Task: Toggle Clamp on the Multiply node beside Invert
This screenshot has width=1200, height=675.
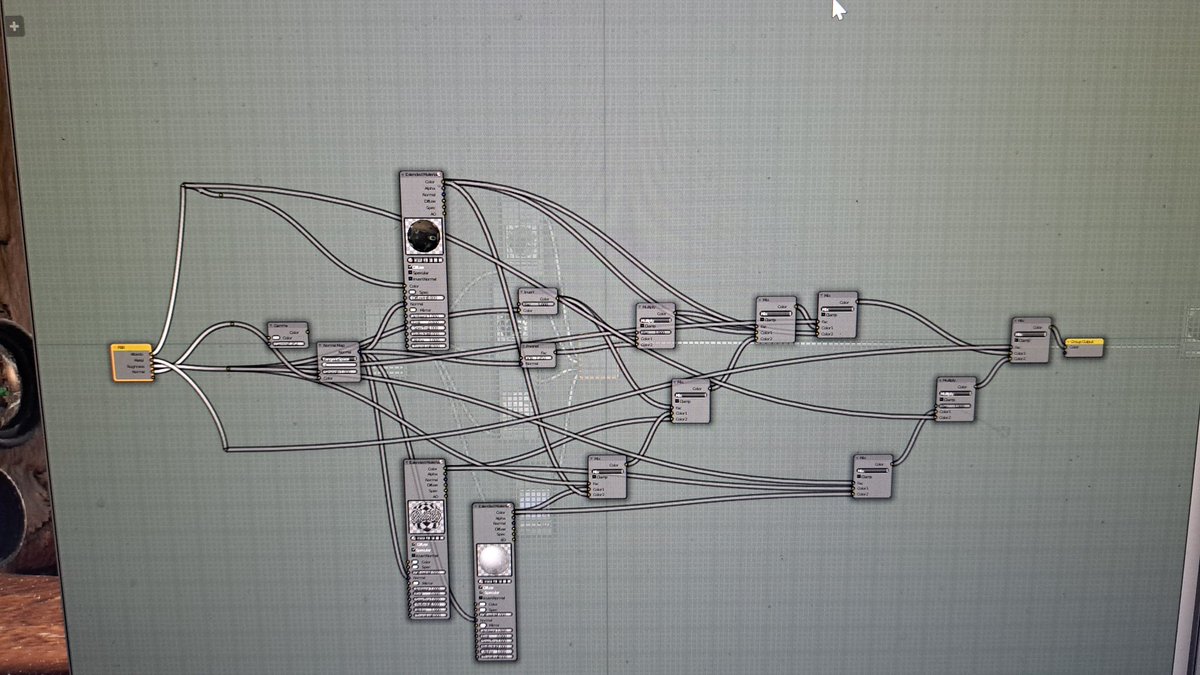Action: point(642,326)
